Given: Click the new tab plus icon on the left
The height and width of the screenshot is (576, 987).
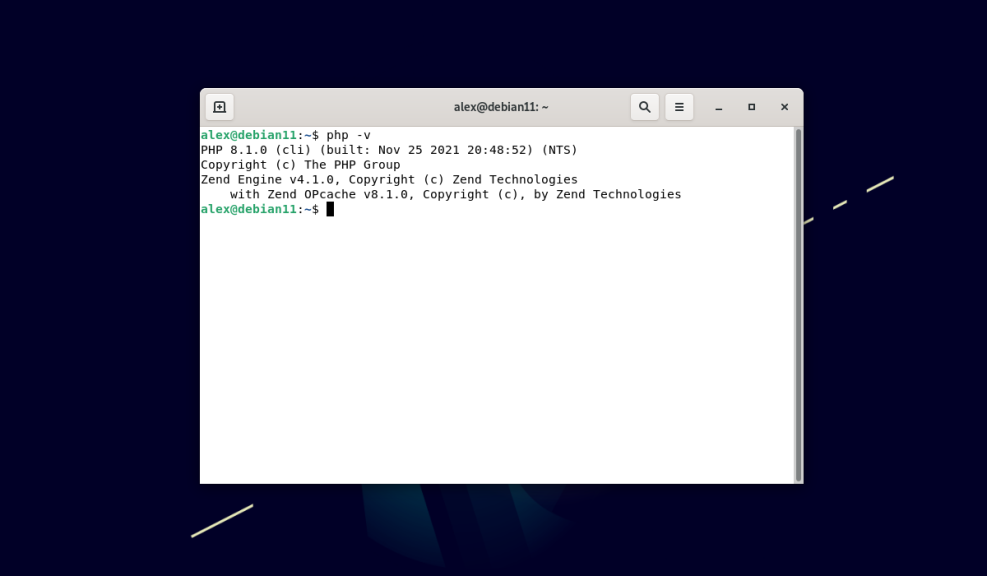Looking at the screenshot, I should pos(219,106).
